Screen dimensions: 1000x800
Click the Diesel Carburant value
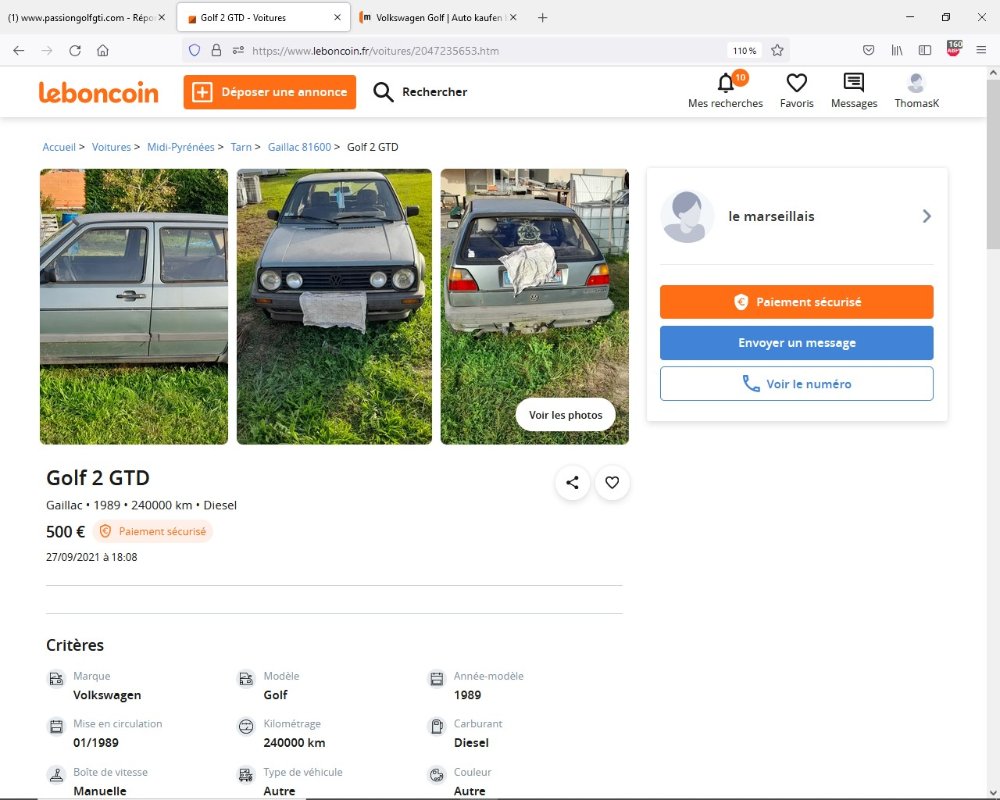tap(471, 743)
